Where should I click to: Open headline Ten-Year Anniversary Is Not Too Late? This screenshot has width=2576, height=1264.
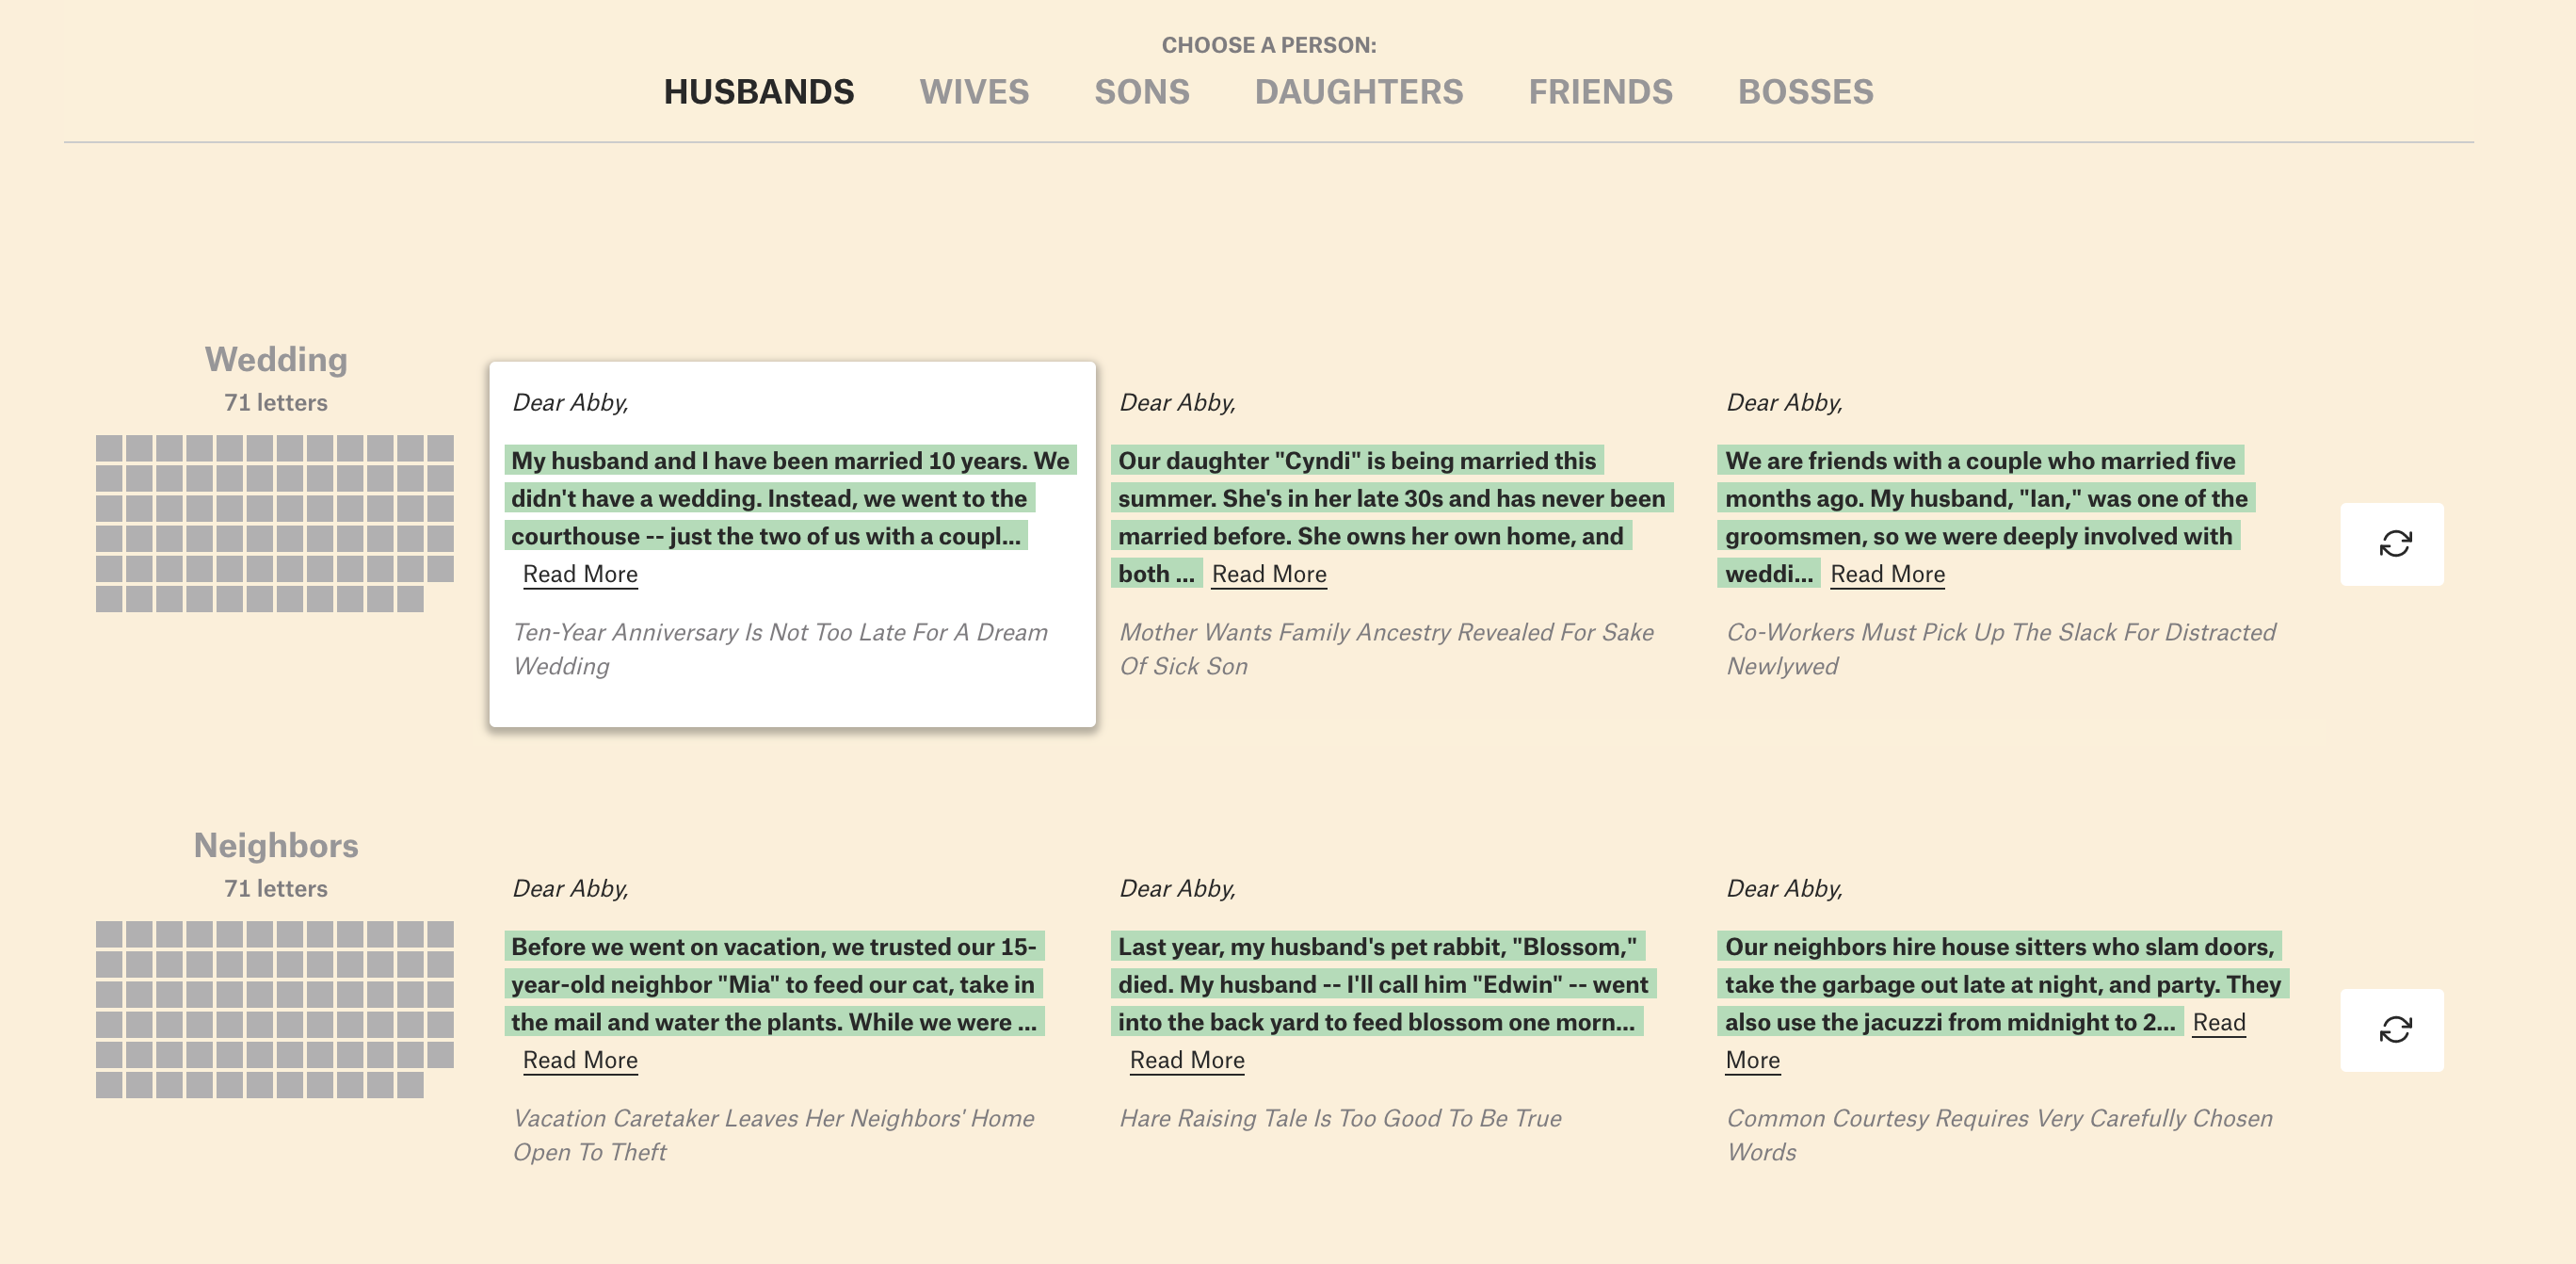coord(780,649)
